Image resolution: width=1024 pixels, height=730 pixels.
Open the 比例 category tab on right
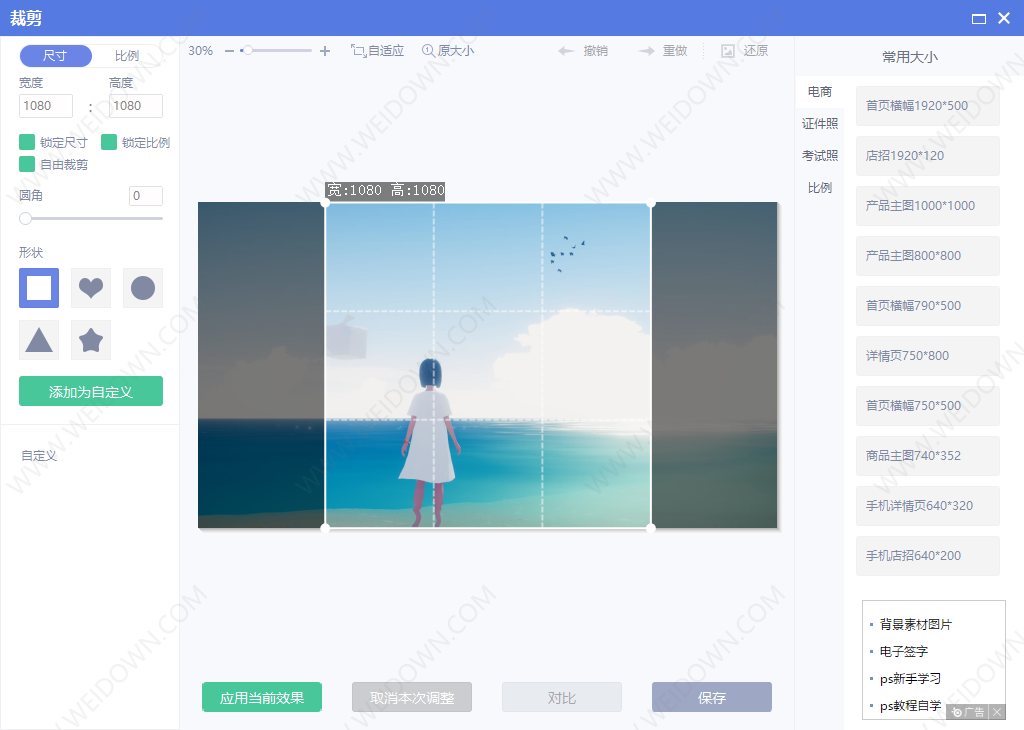[x=820, y=187]
